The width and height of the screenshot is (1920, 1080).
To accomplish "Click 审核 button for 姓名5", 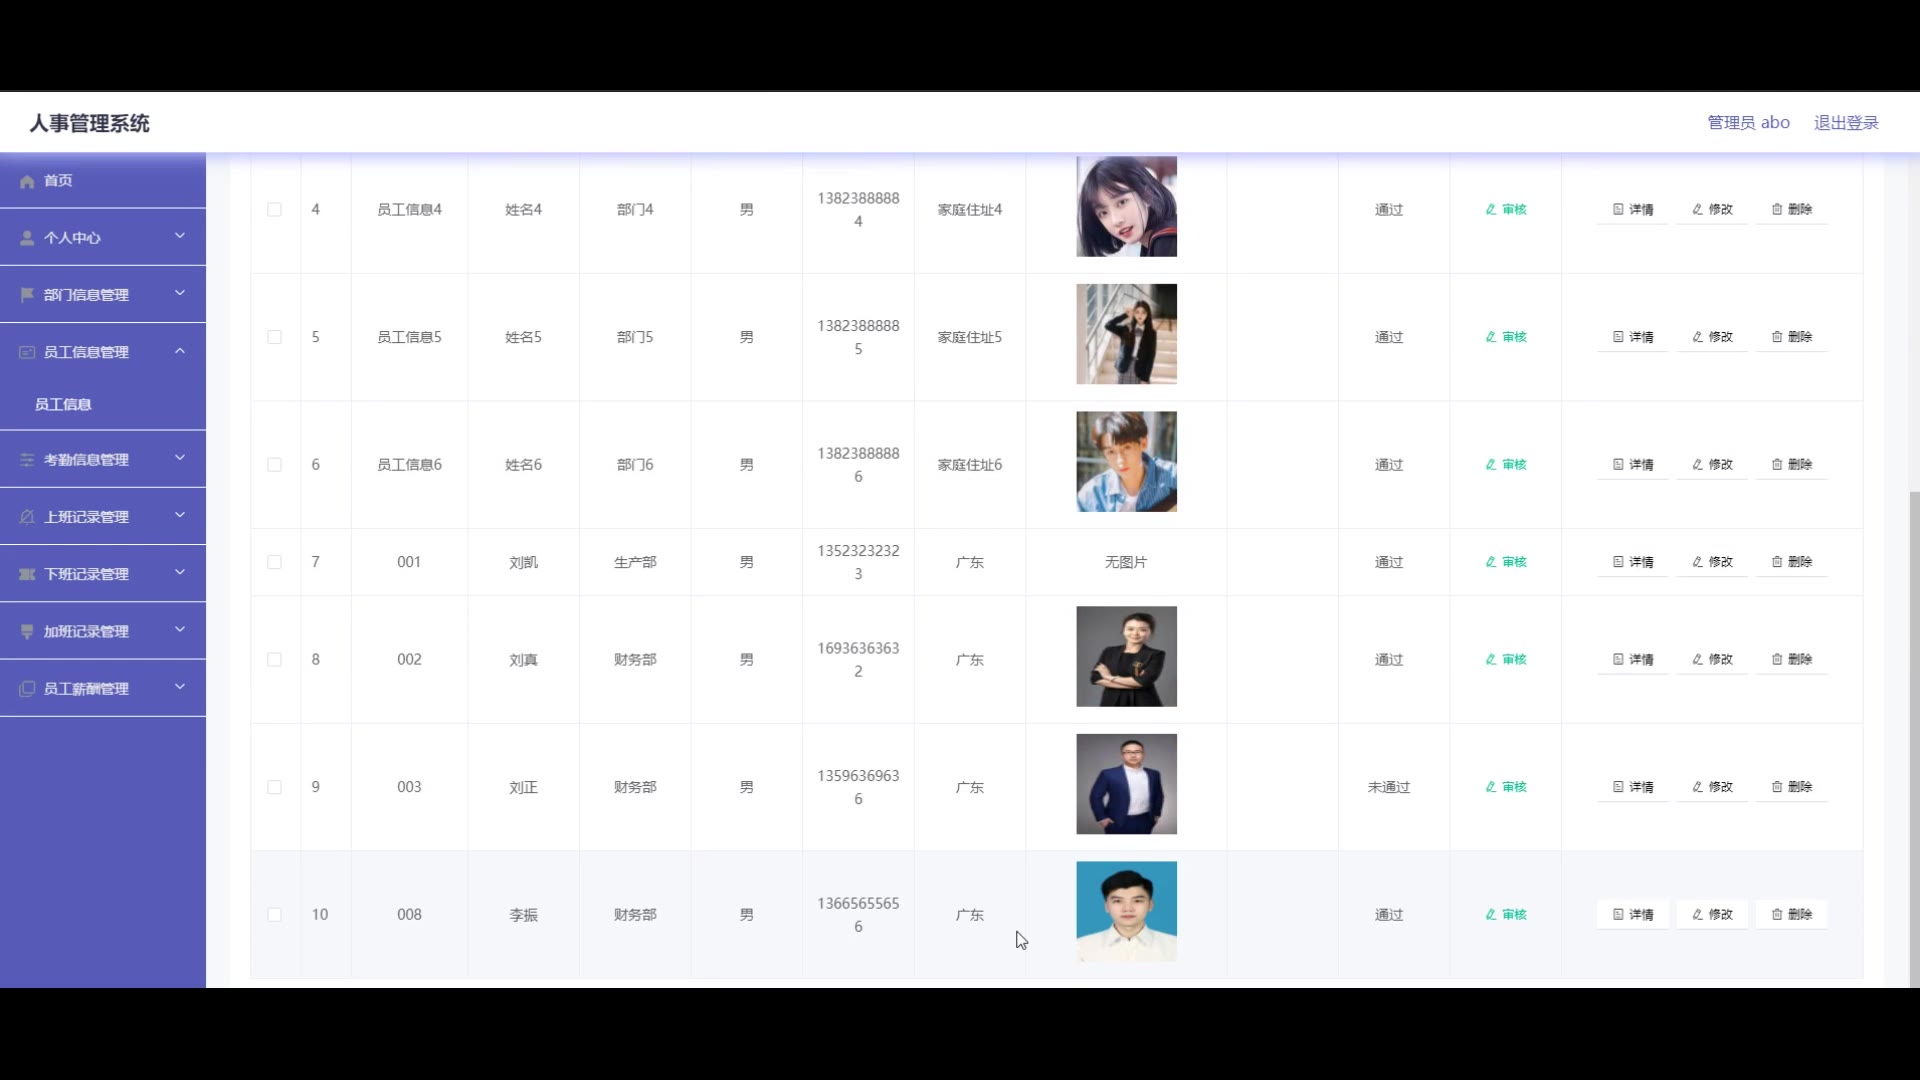I will [x=1506, y=337].
